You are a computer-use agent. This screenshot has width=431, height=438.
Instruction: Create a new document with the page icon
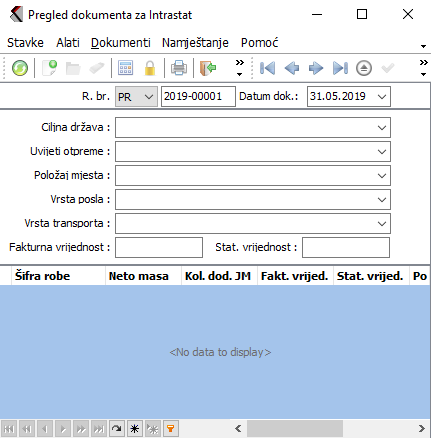pyautogui.click(x=50, y=68)
